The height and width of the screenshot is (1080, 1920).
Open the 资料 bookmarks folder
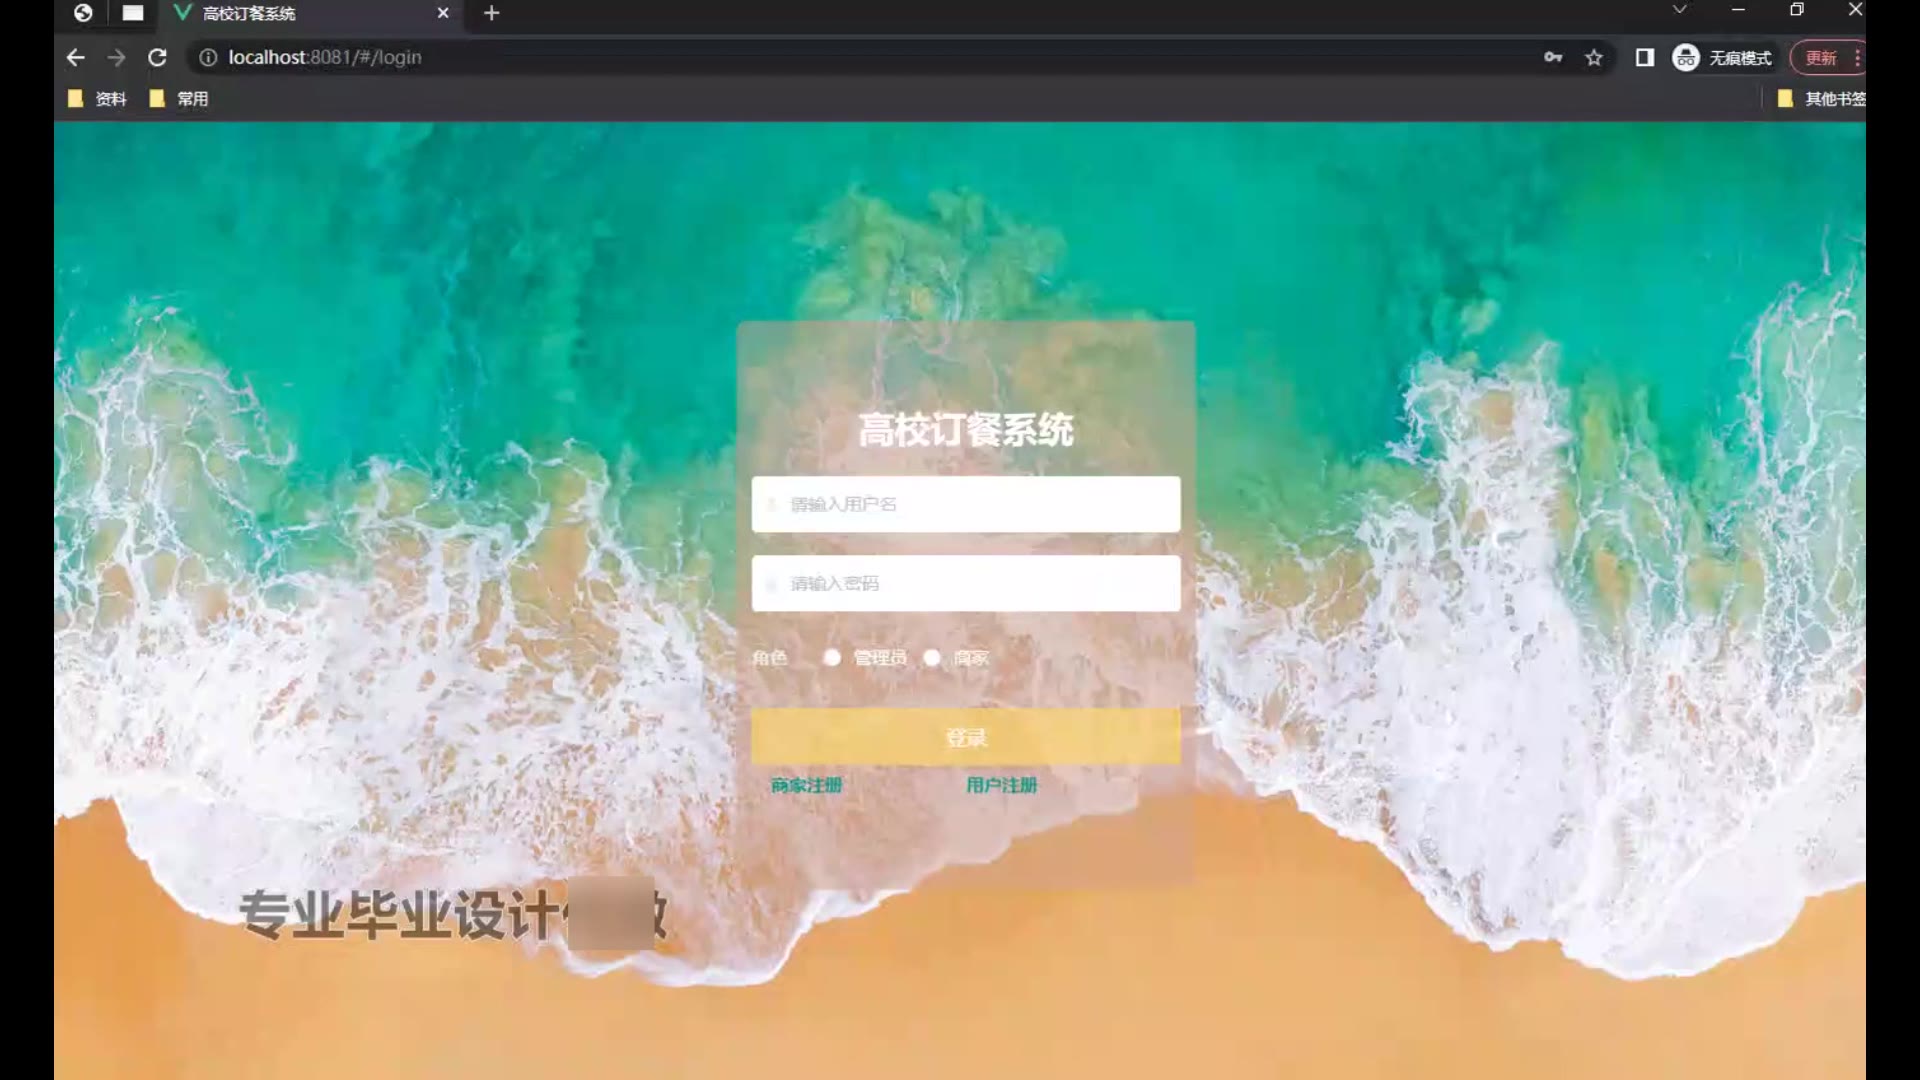(x=98, y=99)
